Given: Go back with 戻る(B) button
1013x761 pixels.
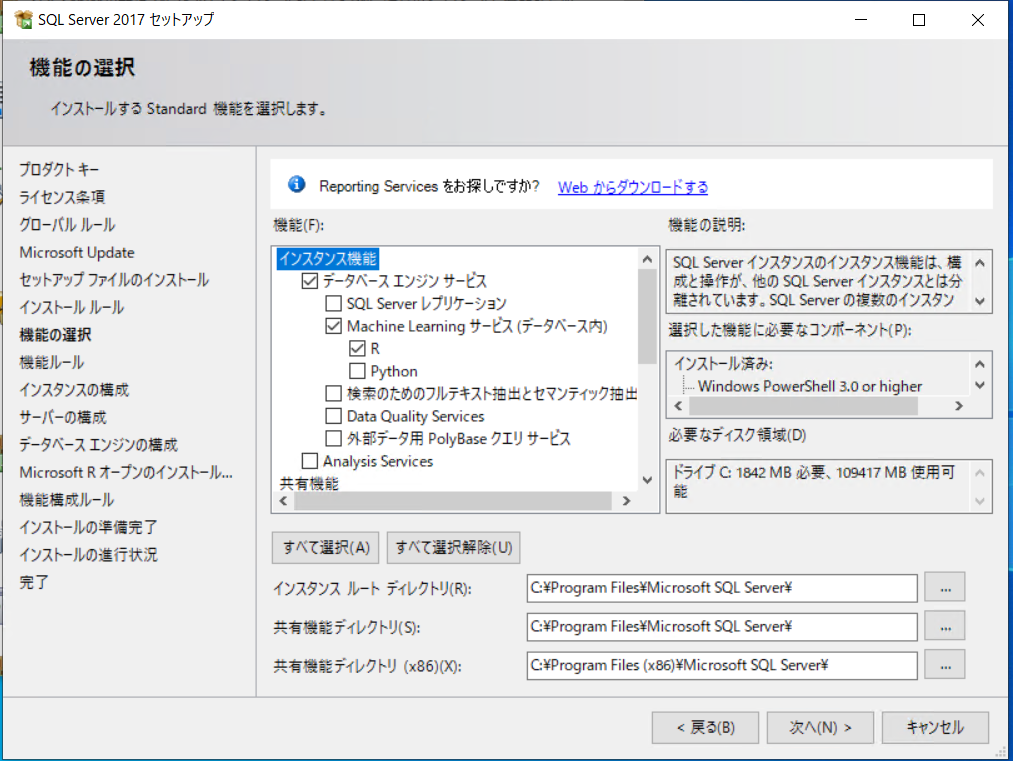Looking at the screenshot, I should [x=705, y=727].
